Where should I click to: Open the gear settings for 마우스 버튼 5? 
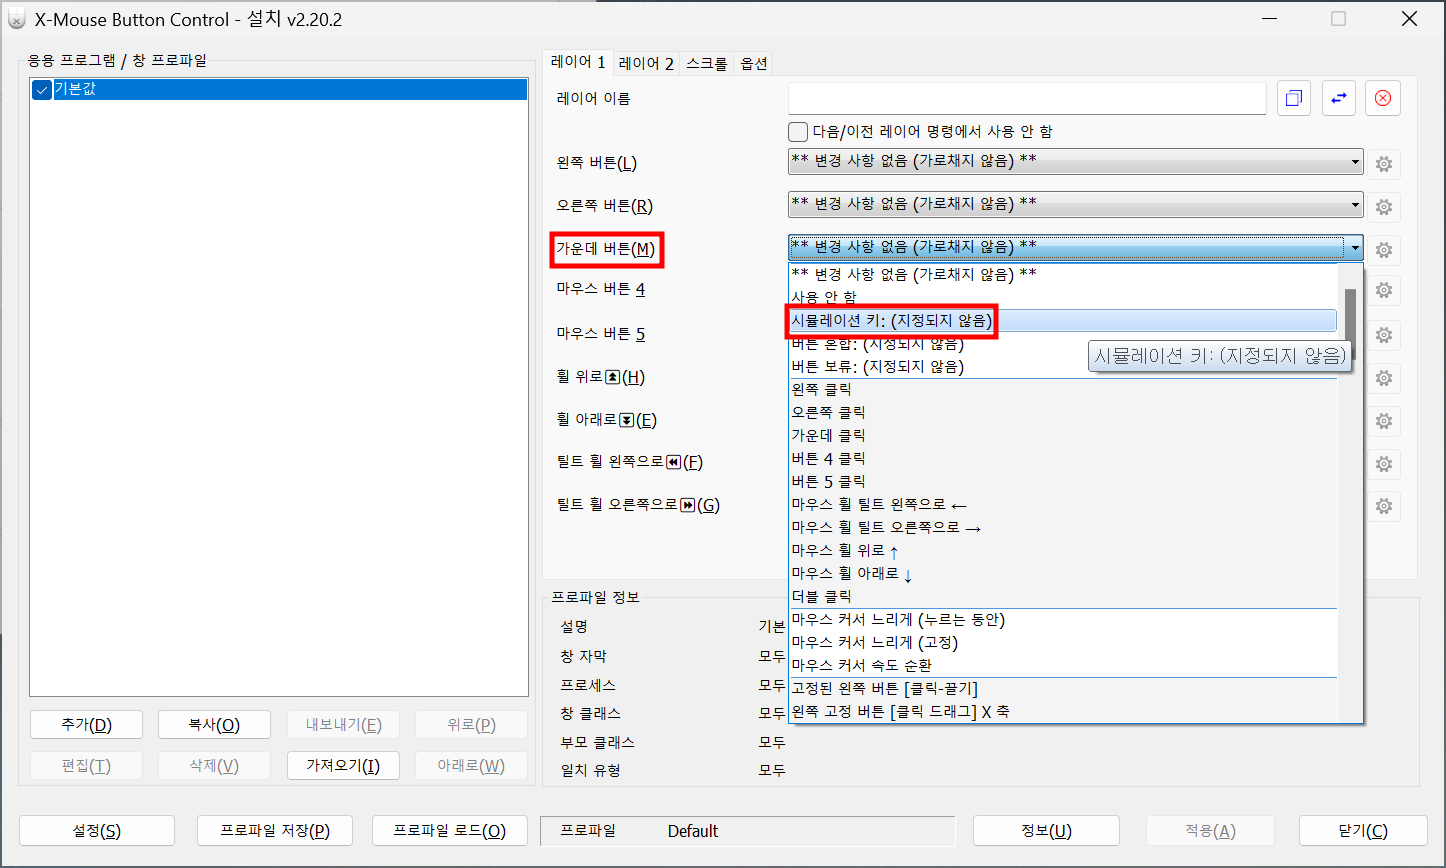(1384, 334)
